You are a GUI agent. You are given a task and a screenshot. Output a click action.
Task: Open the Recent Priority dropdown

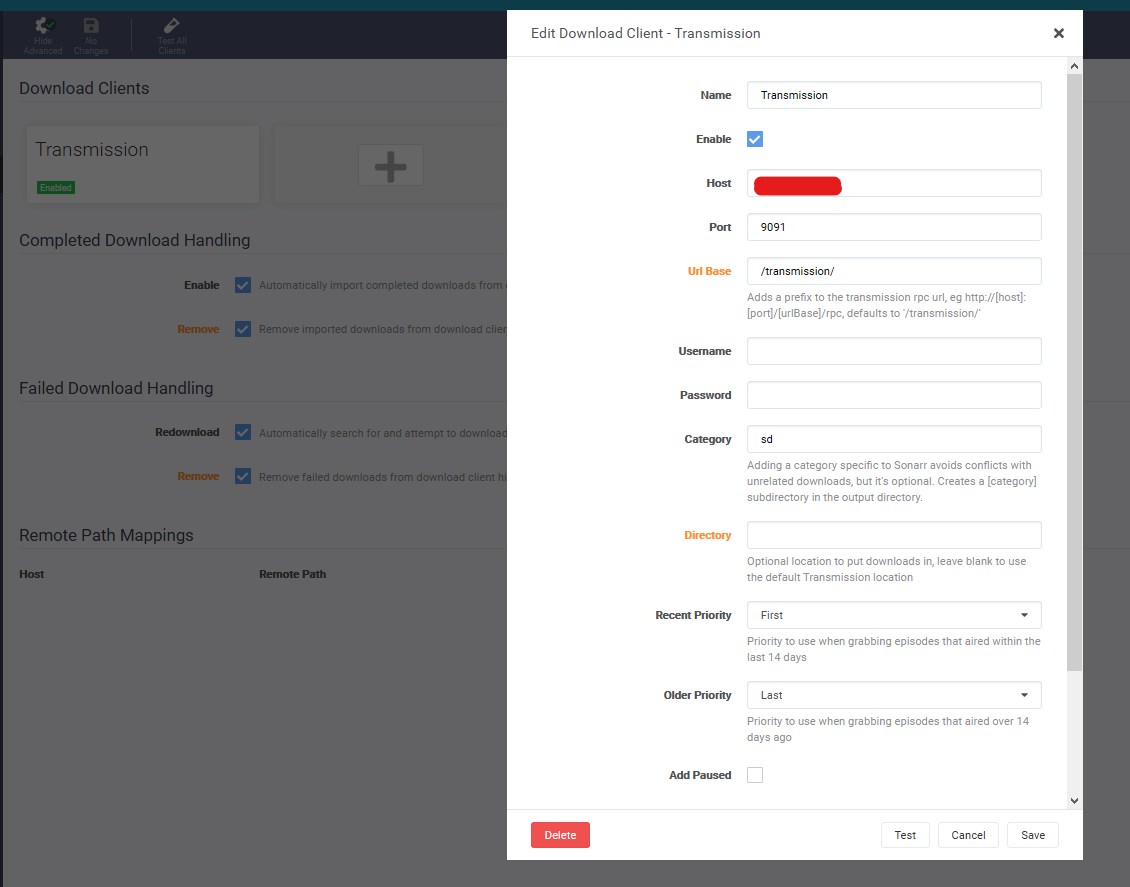point(894,615)
